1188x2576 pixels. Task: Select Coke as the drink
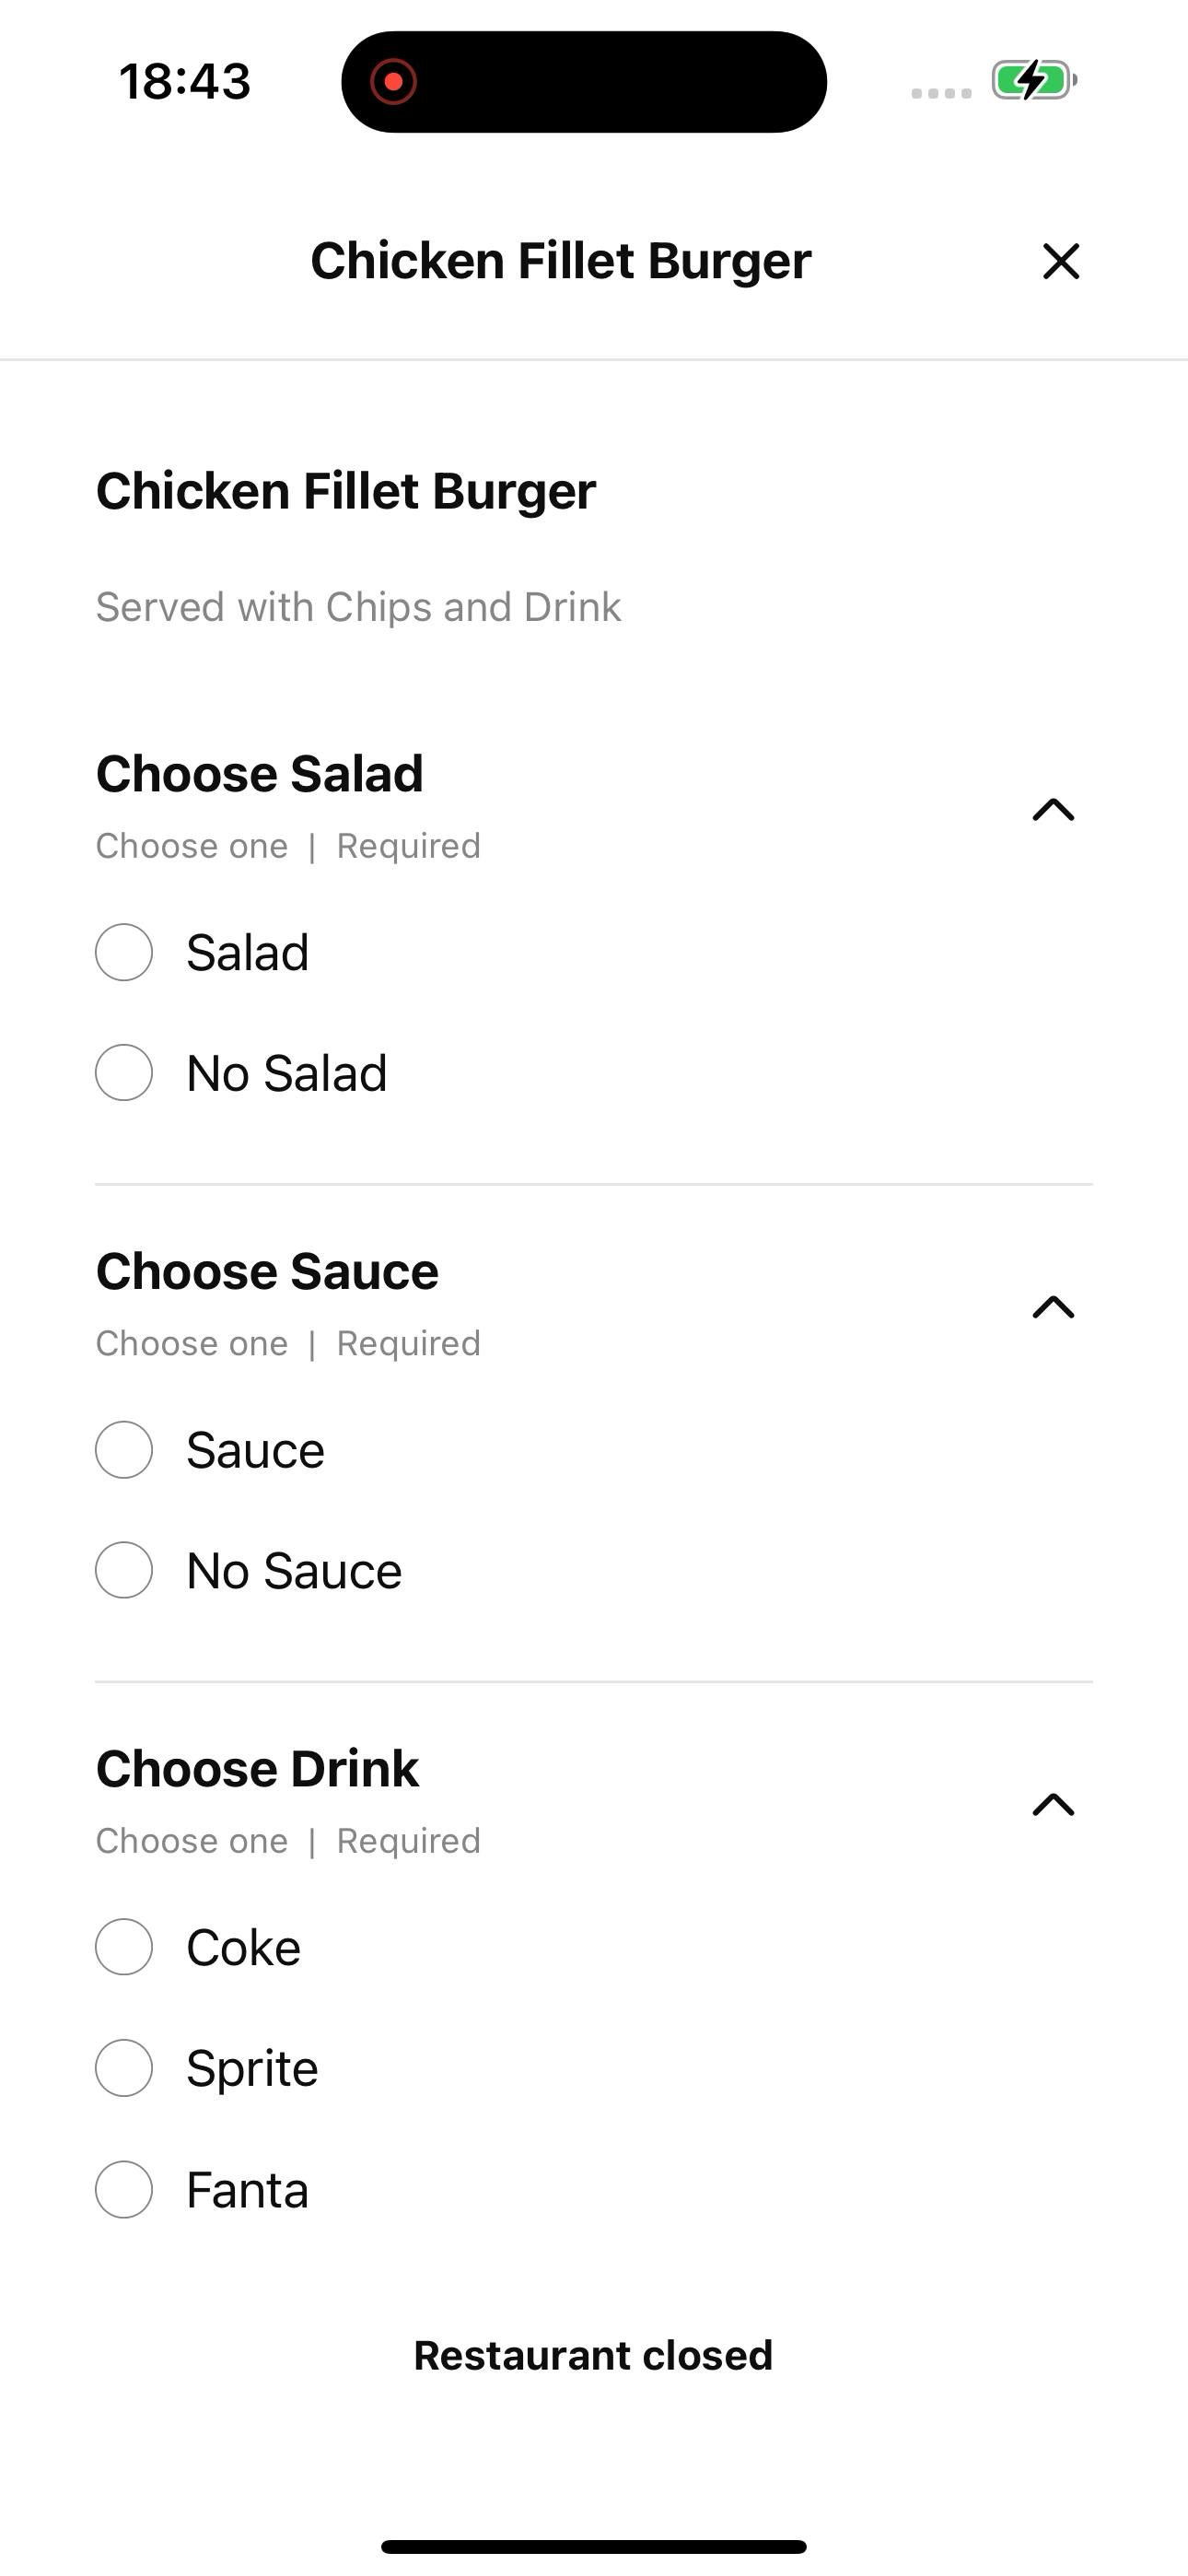124,1947
